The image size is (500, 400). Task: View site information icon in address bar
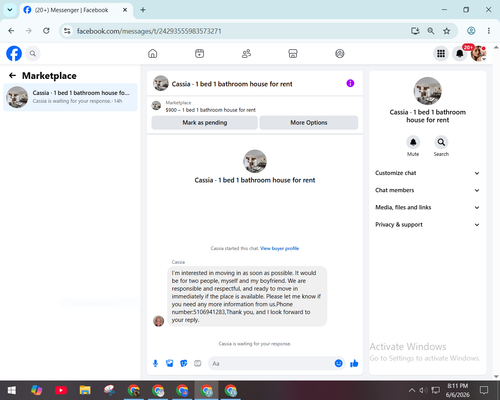[67, 31]
